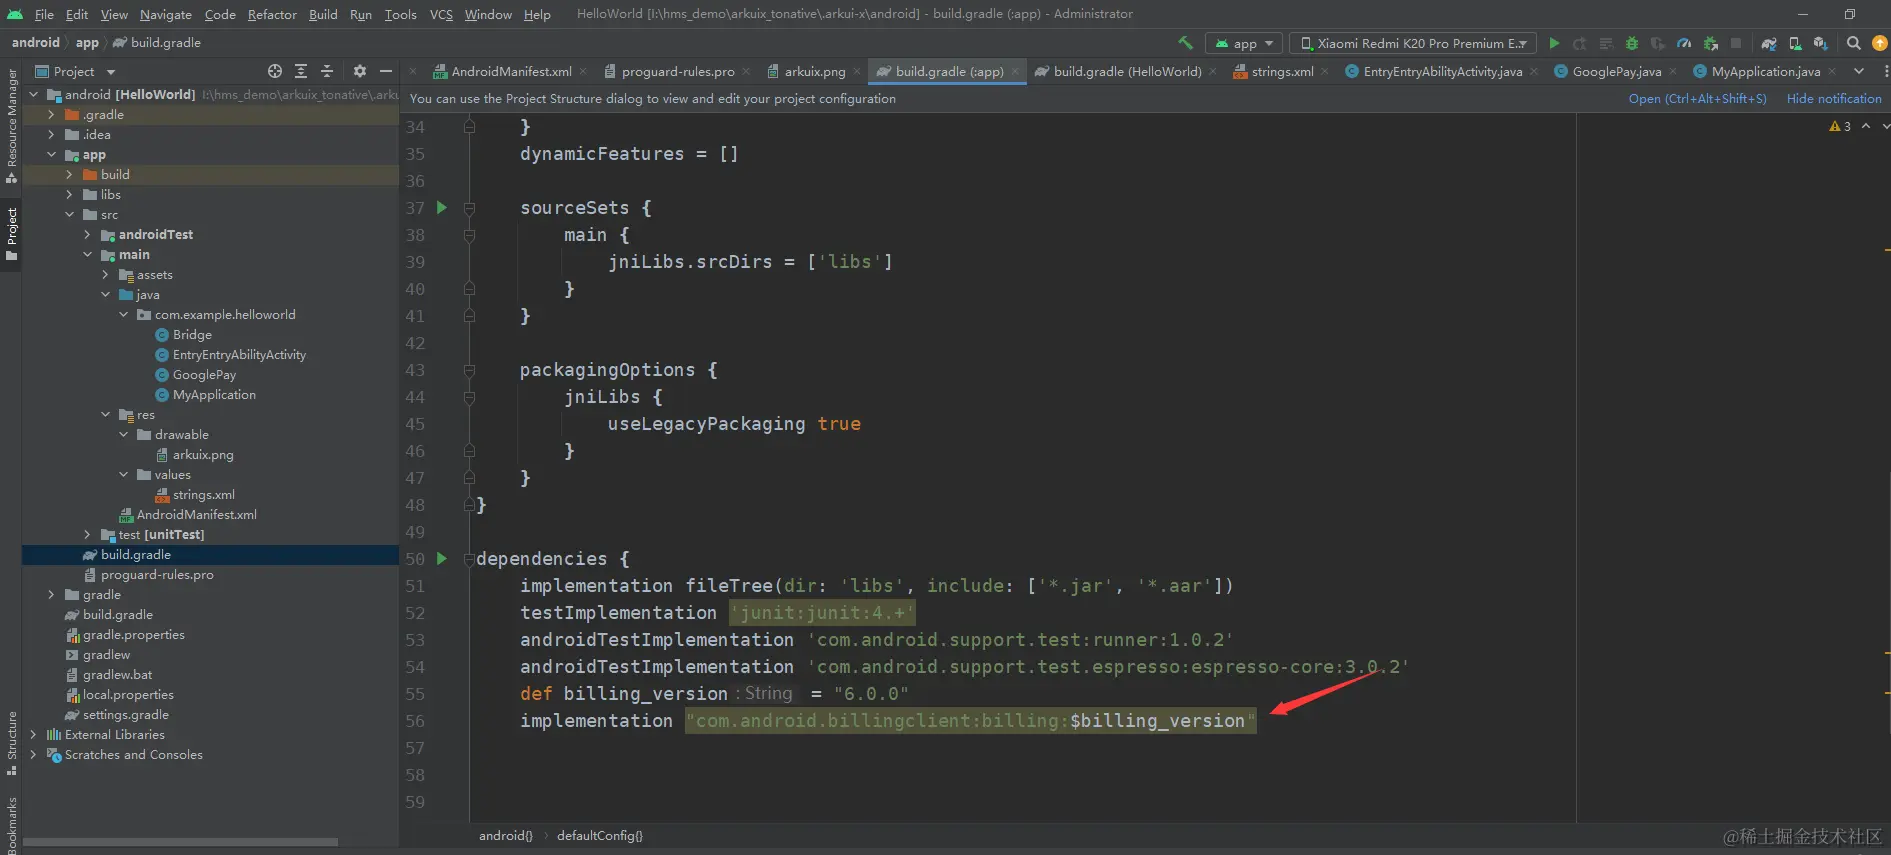Open the Profile app speedometer icon
This screenshot has height=855, width=1891.
click(x=1684, y=43)
